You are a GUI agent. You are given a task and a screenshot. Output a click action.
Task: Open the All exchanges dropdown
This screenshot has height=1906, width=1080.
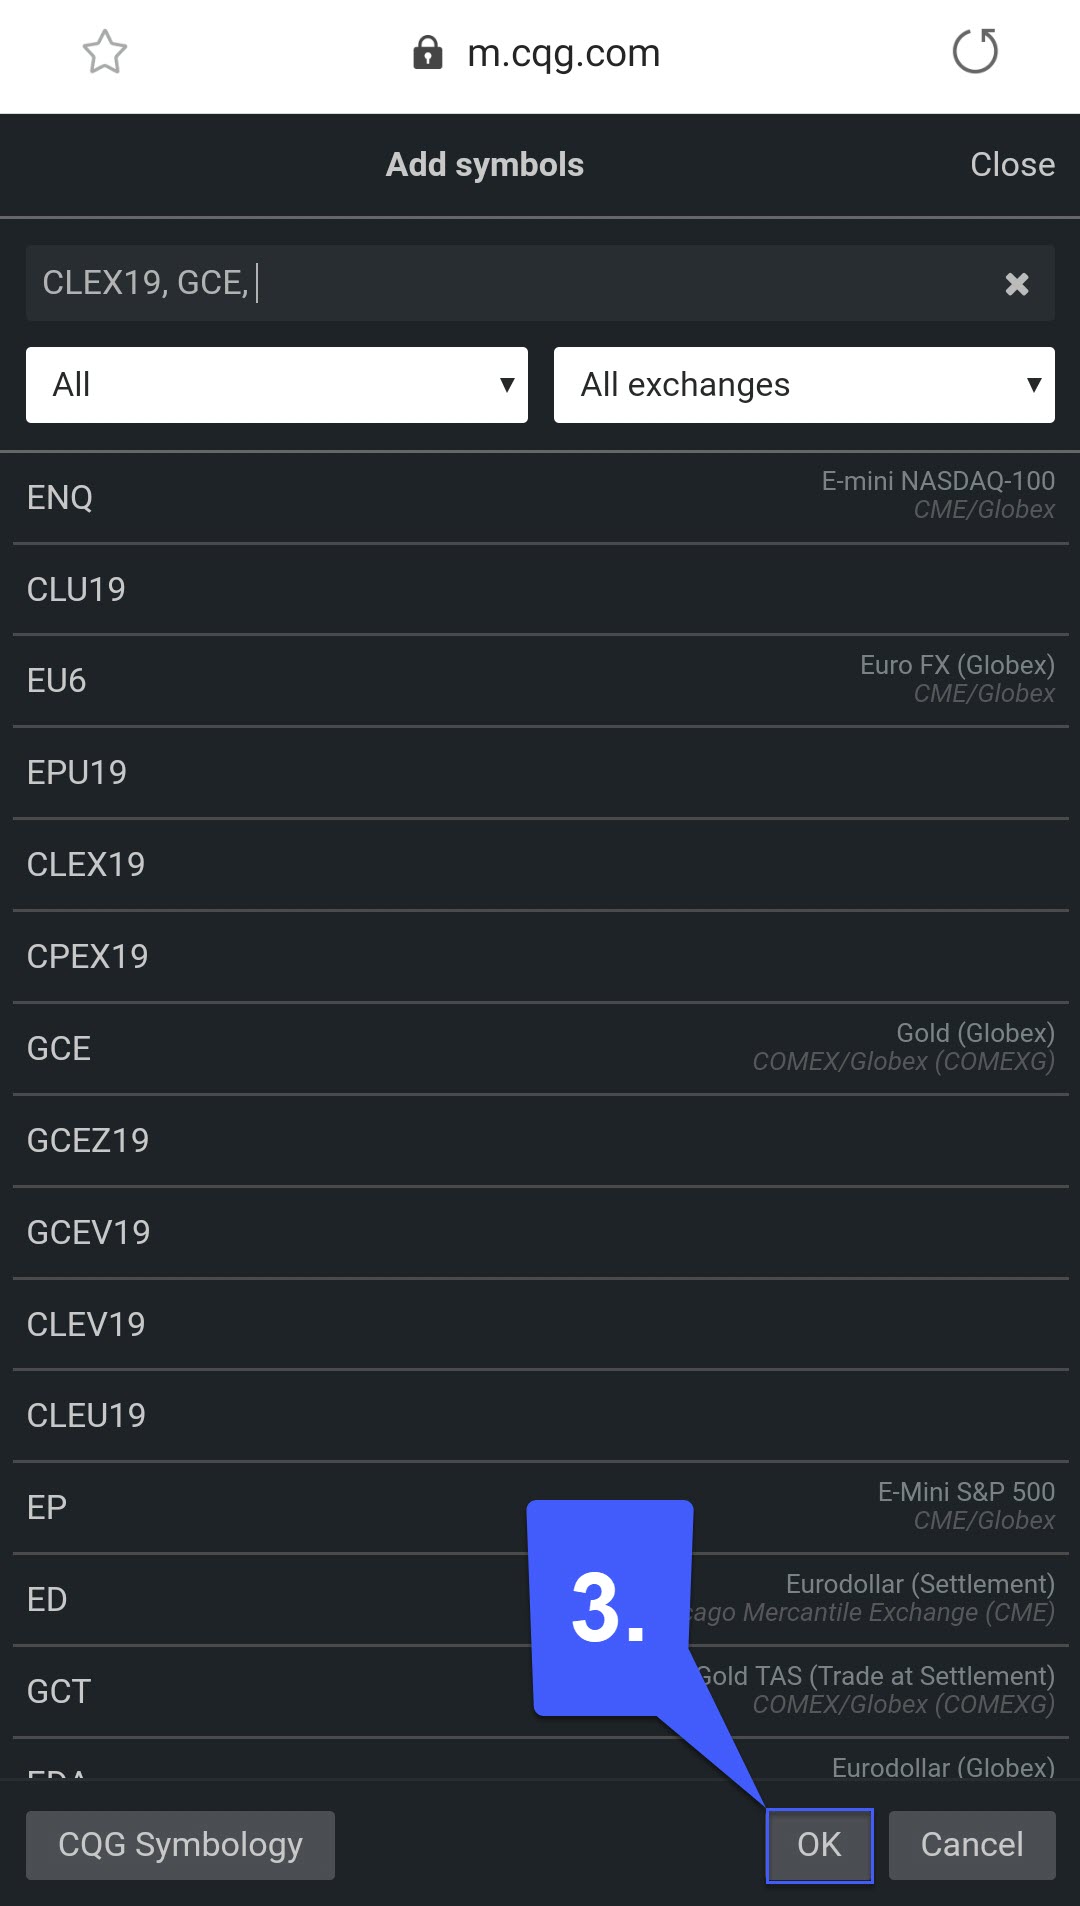click(x=804, y=385)
